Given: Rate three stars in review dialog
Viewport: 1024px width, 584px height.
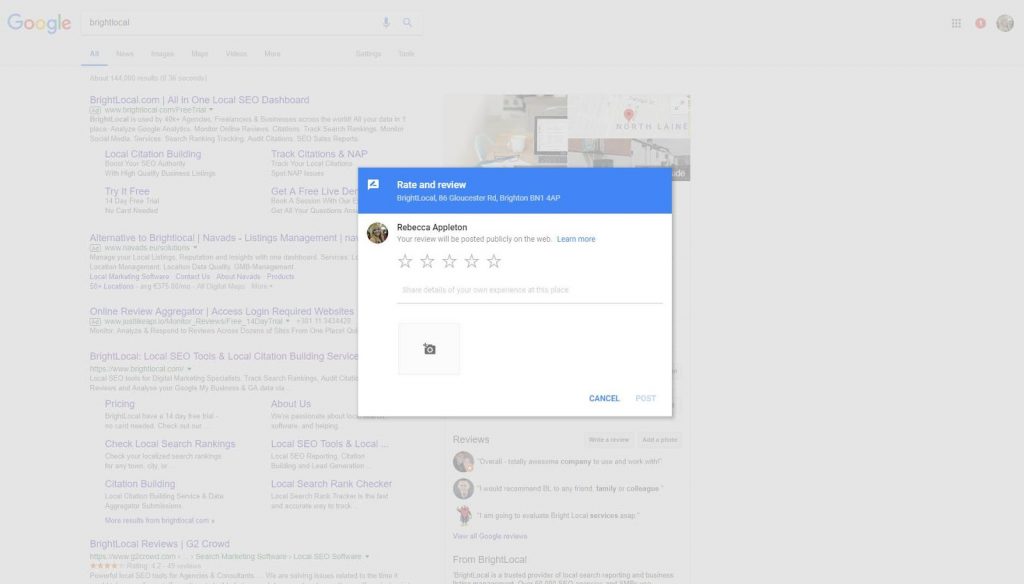Looking at the screenshot, I should point(449,261).
